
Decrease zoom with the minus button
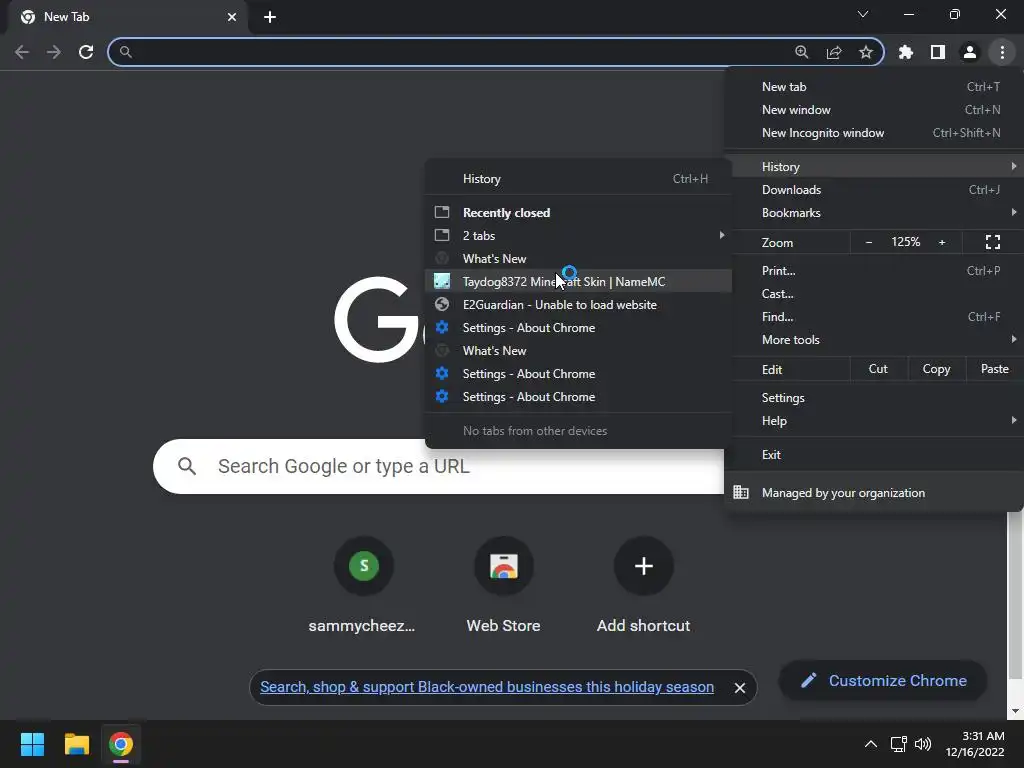(x=869, y=242)
